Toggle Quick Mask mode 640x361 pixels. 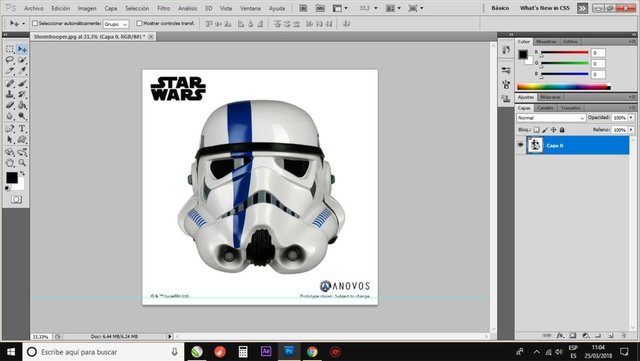16,199
